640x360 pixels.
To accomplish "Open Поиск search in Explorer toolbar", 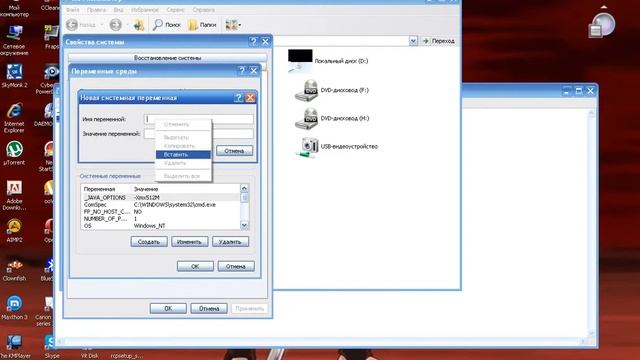I will [167, 25].
